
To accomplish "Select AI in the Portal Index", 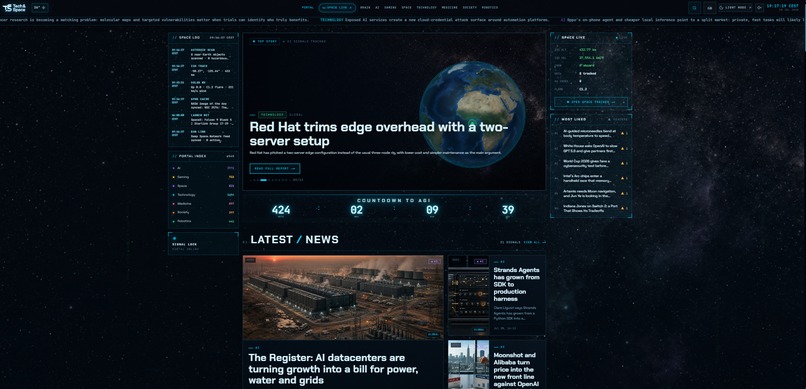I will point(204,168).
